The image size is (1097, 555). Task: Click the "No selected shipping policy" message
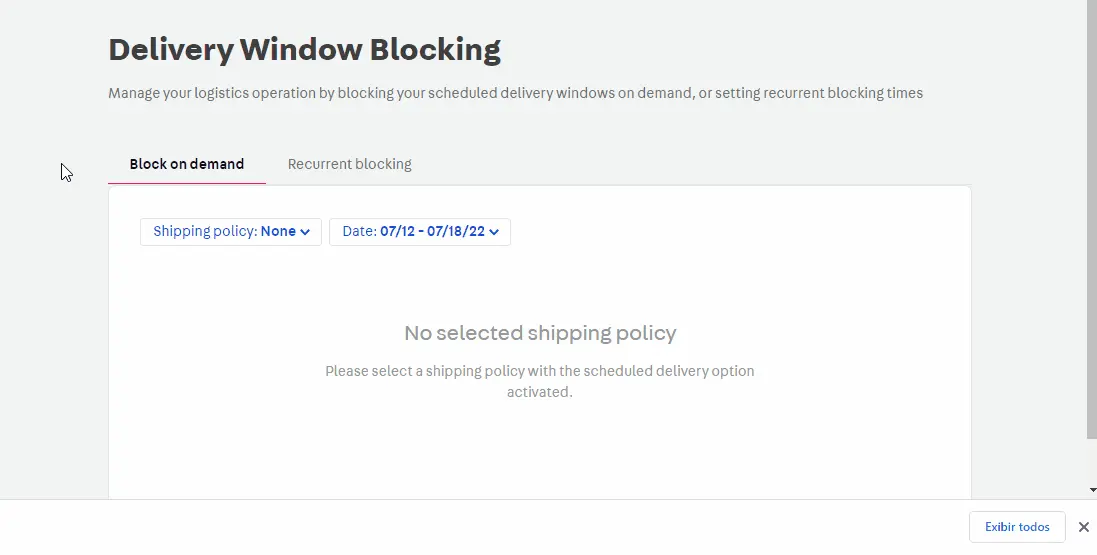[x=540, y=333]
